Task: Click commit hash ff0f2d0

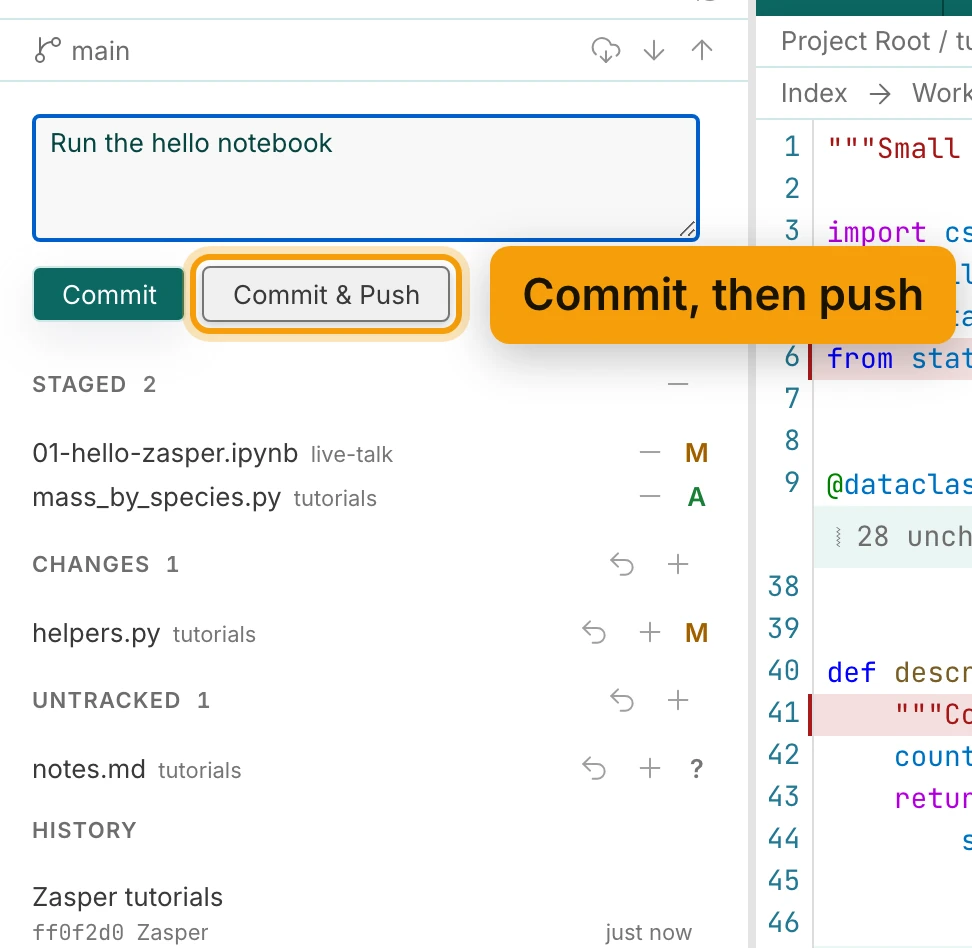Action: 78,932
